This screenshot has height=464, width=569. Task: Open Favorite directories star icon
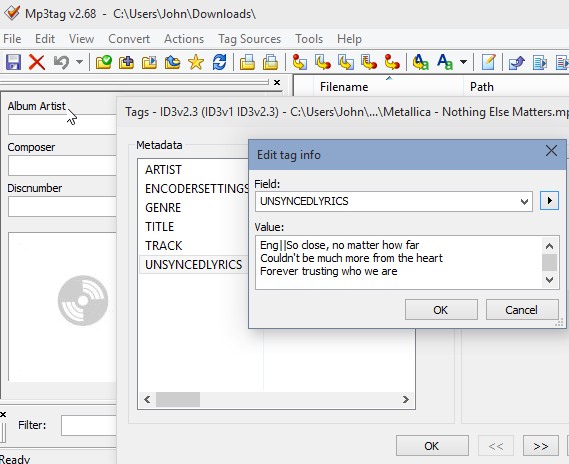click(196, 62)
